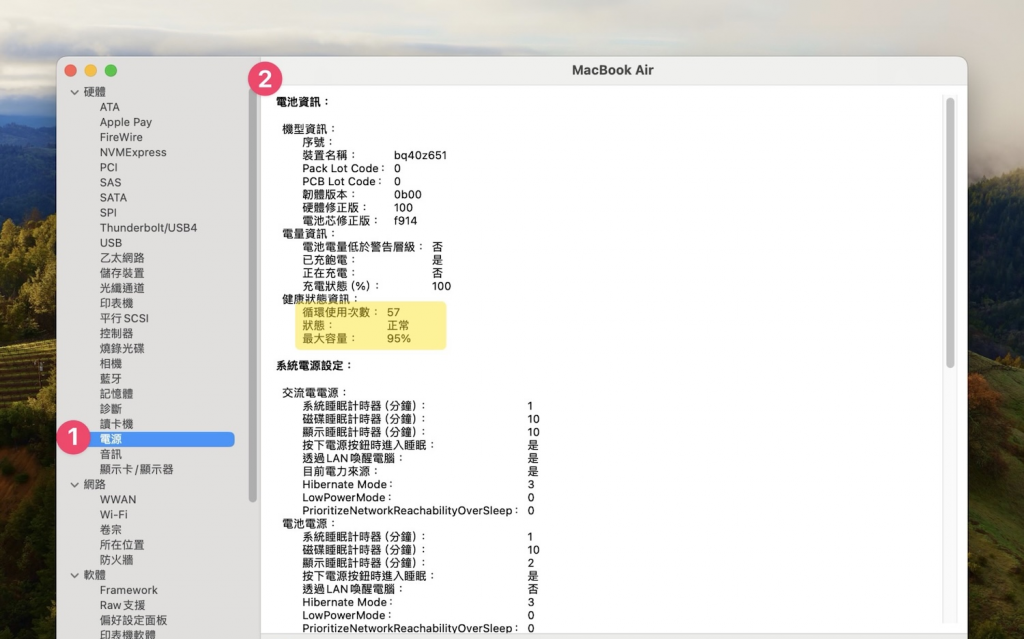This screenshot has height=639, width=1024.
Task: Click the 電池資訊 battery info heading
Action: 303,102
